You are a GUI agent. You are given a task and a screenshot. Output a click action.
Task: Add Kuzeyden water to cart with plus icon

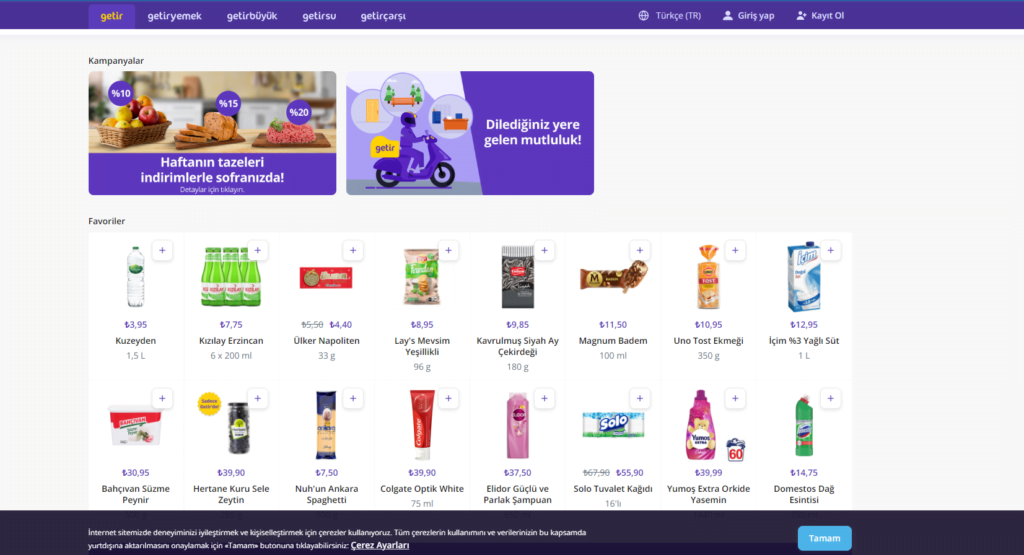click(x=162, y=250)
